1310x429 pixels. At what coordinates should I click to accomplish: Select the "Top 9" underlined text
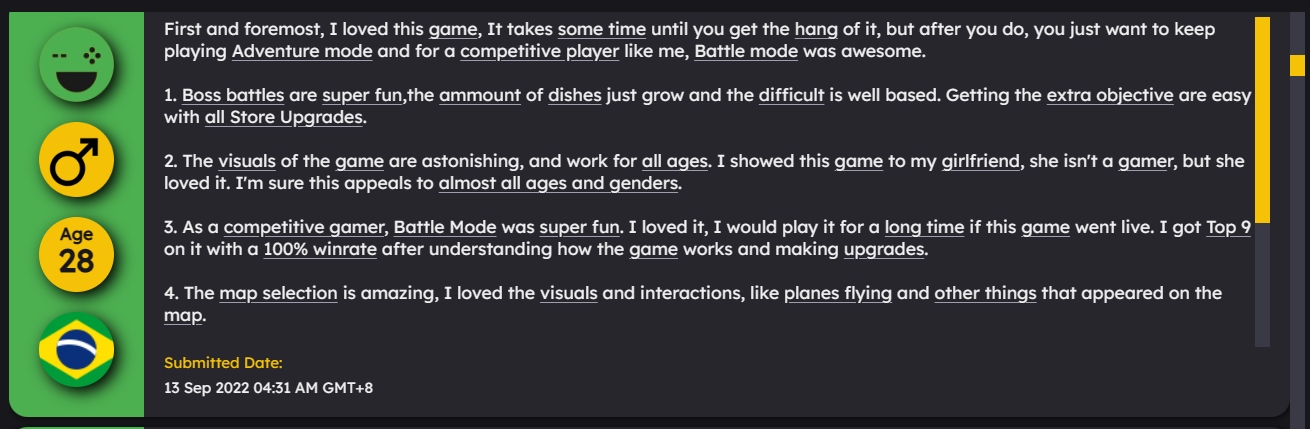[1228, 228]
